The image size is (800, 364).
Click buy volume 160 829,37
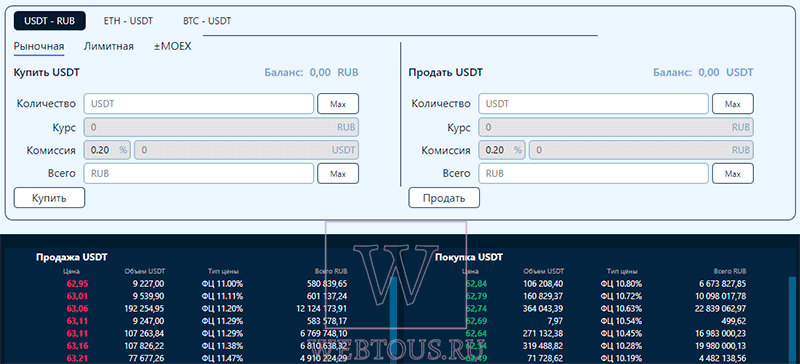[544, 296]
